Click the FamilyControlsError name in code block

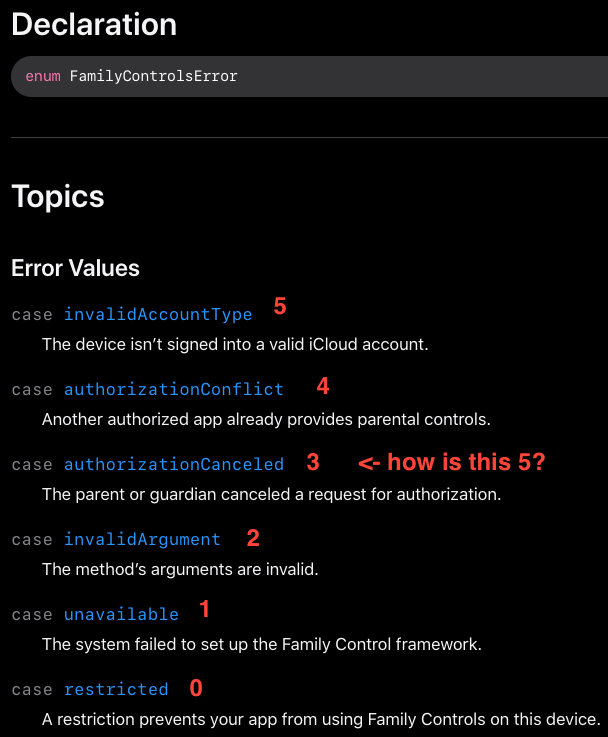153,76
